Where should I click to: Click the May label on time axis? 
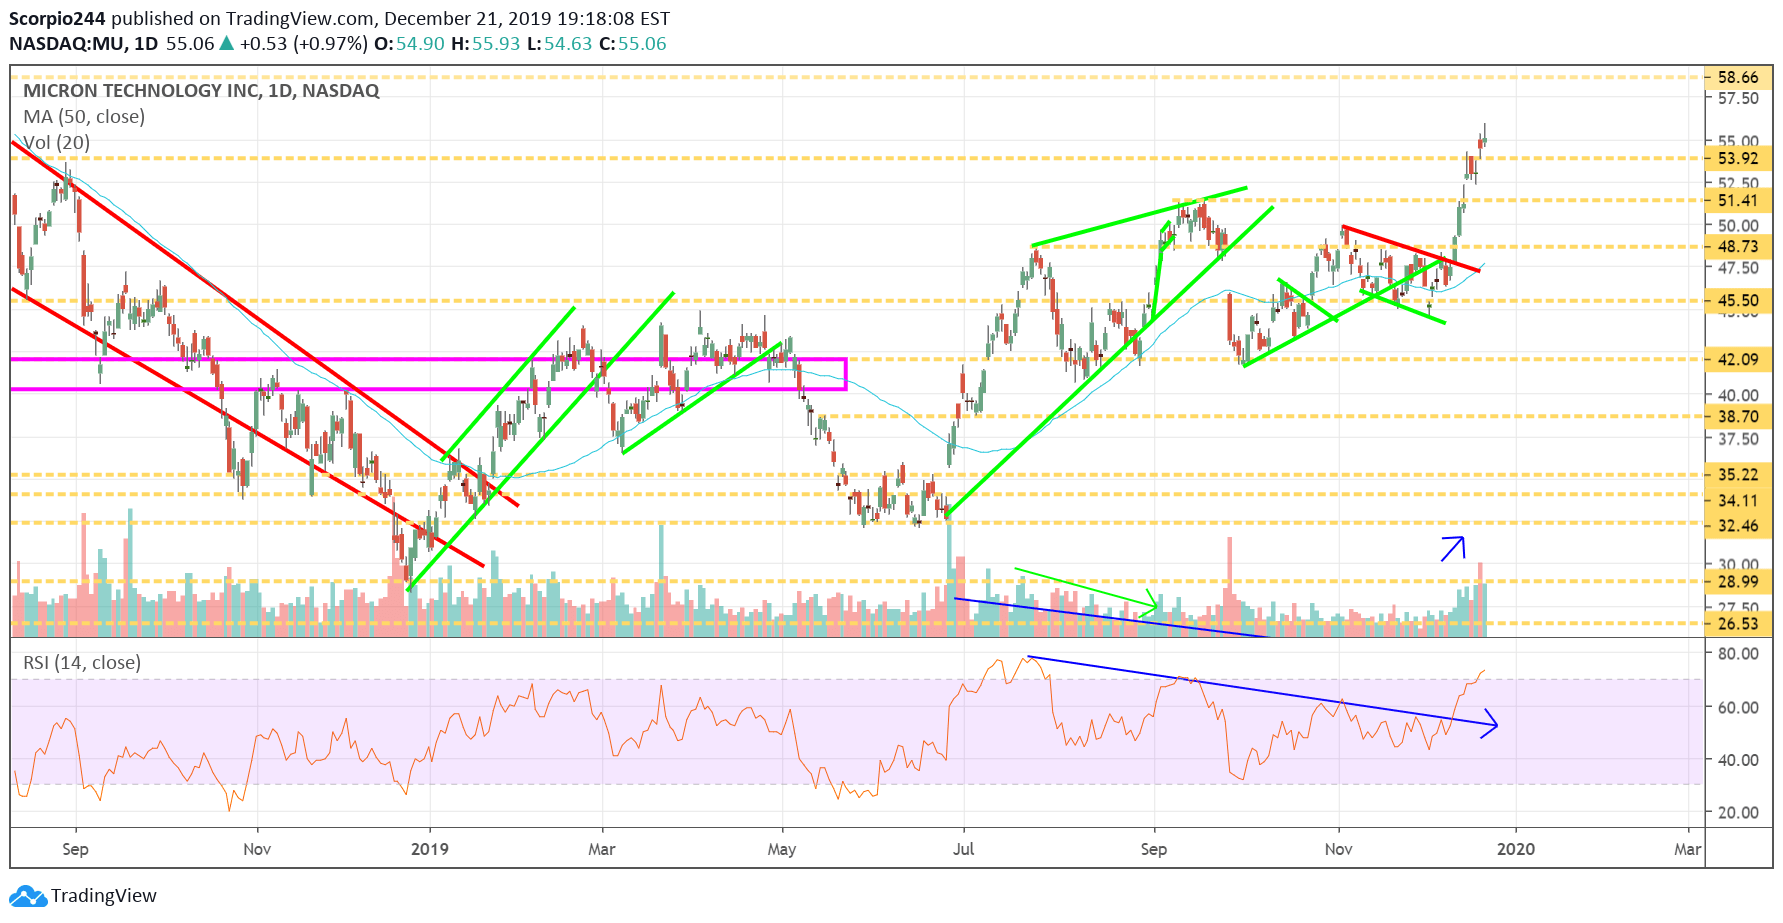pyautogui.click(x=782, y=849)
